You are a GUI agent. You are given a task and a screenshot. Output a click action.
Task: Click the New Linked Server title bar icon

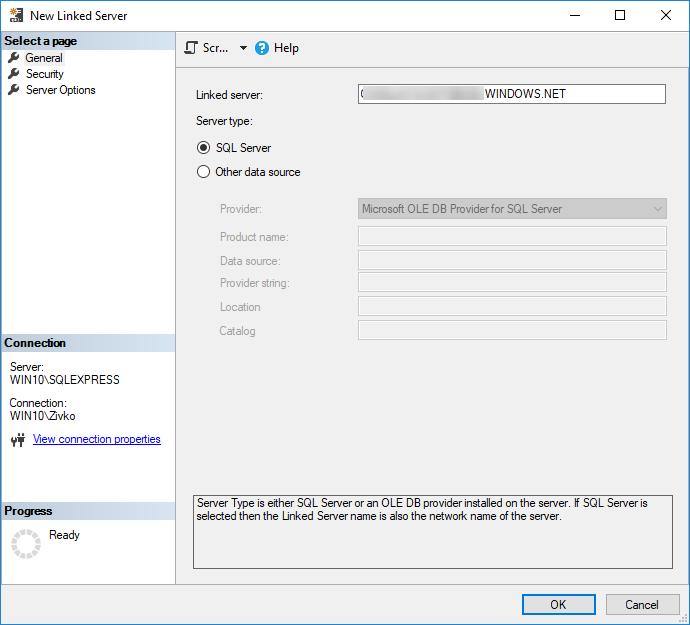[16, 16]
